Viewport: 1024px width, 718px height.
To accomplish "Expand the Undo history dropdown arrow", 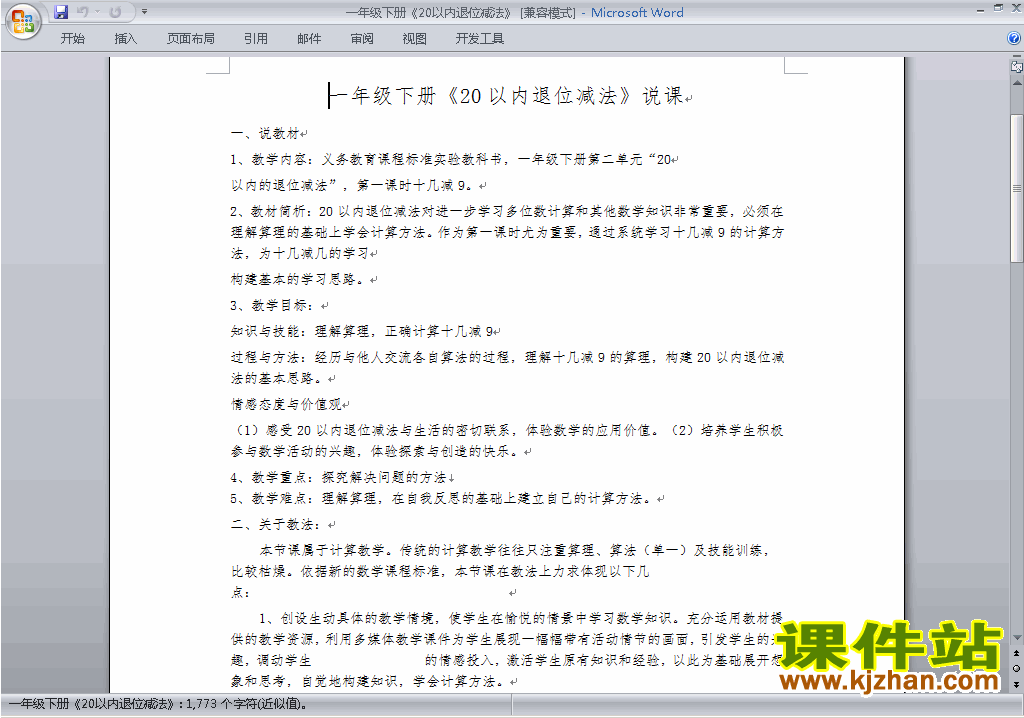I will (x=97, y=12).
